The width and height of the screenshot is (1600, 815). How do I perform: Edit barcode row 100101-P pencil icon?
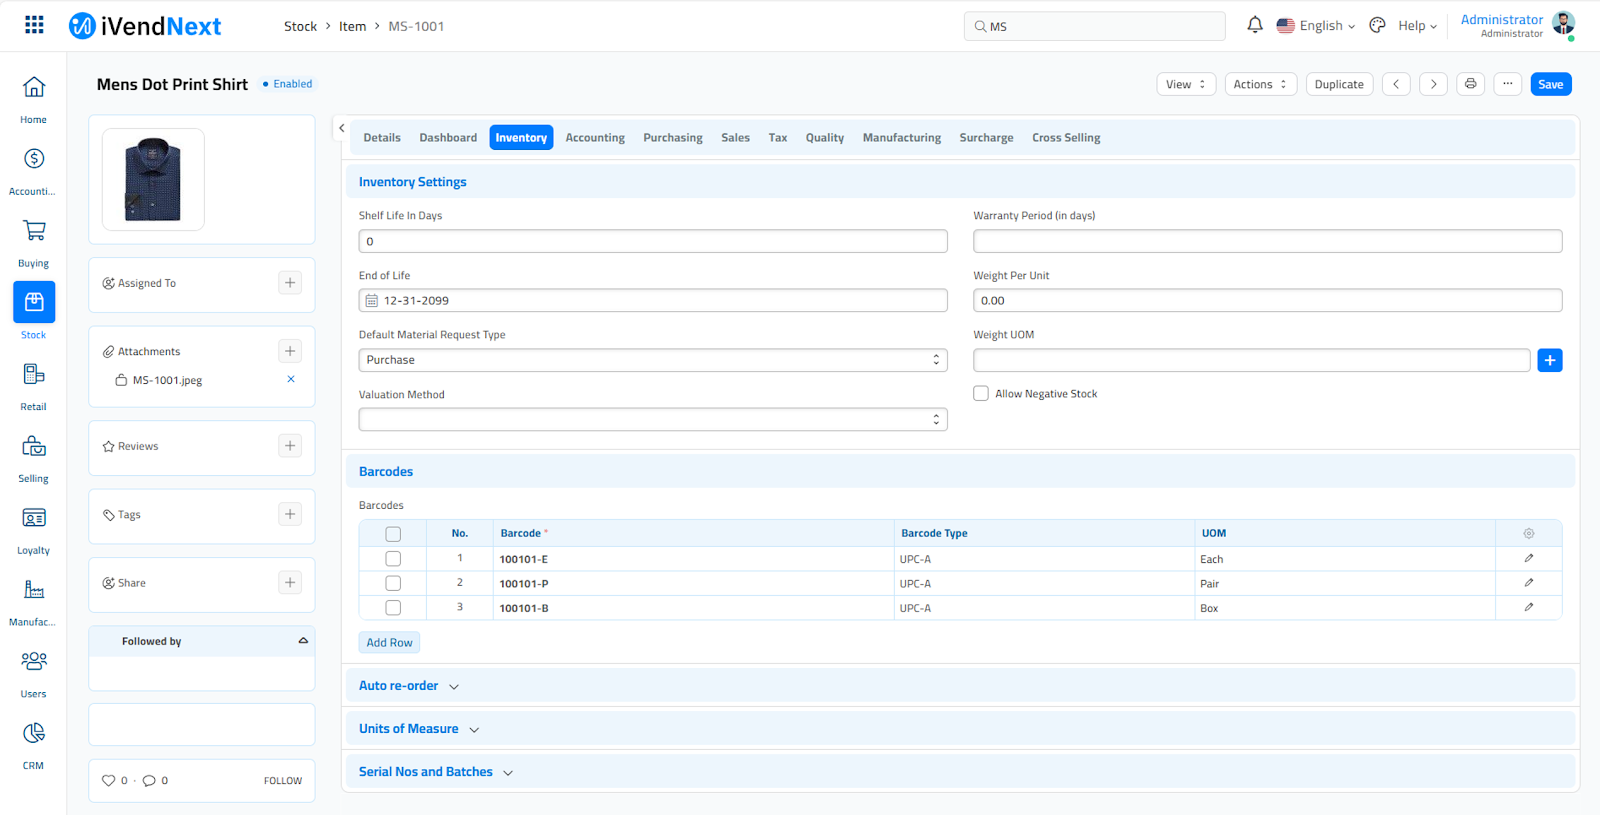point(1528,583)
